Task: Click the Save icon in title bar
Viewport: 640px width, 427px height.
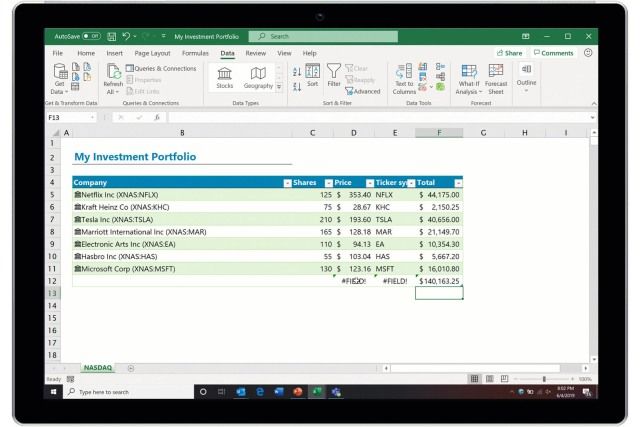Action: click(111, 36)
